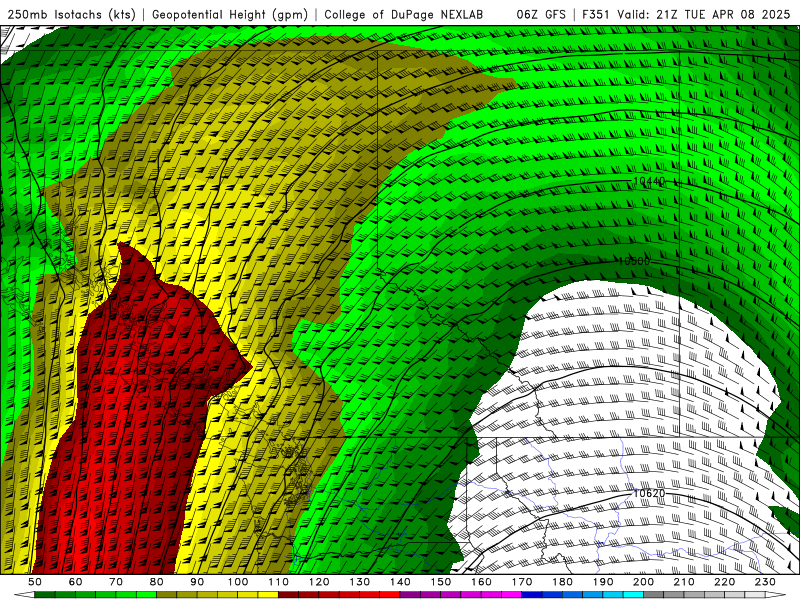Click the 170 value on color scale
Screen dimensions: 800x600
coord(522,582)
